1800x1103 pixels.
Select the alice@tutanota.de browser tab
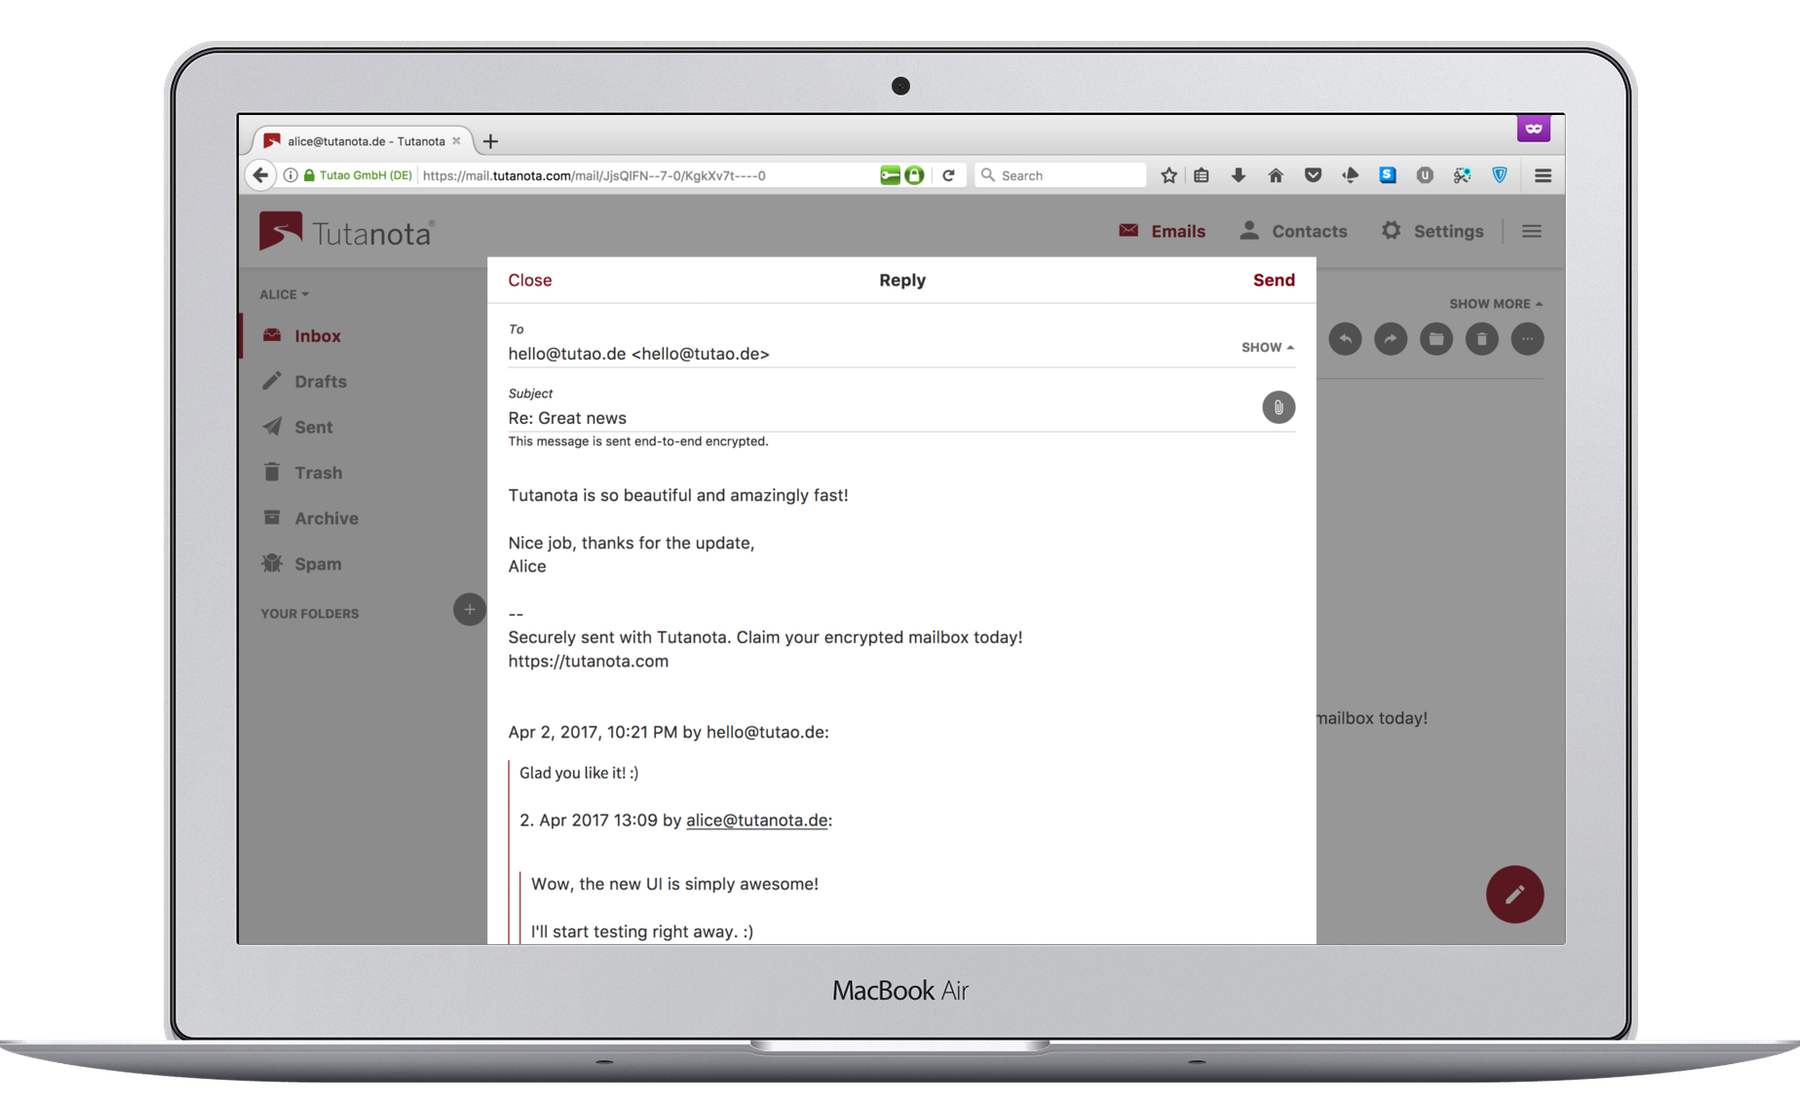pos(364,141)
